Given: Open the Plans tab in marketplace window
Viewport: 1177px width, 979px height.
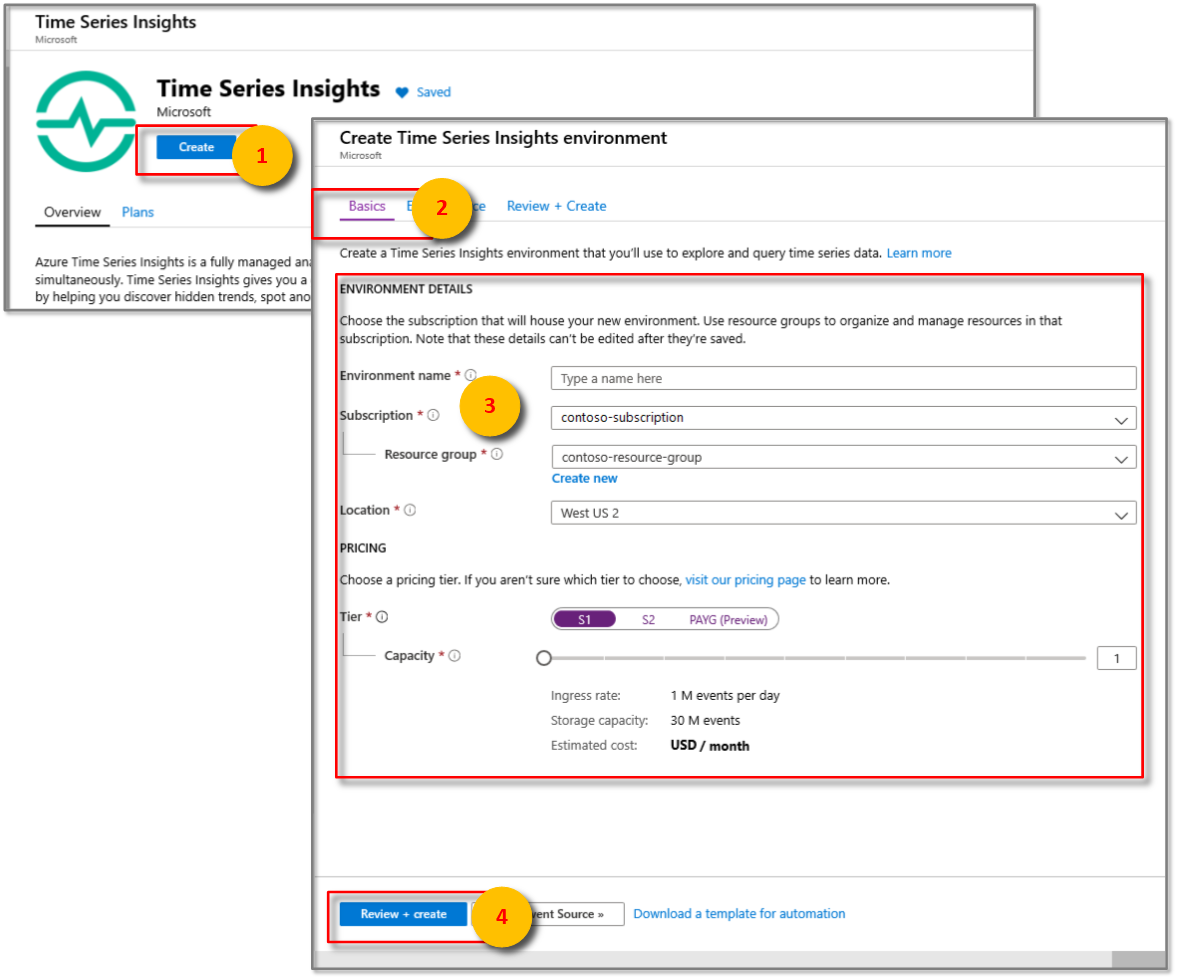Looking at the screenshot, I should pos(137,212).
